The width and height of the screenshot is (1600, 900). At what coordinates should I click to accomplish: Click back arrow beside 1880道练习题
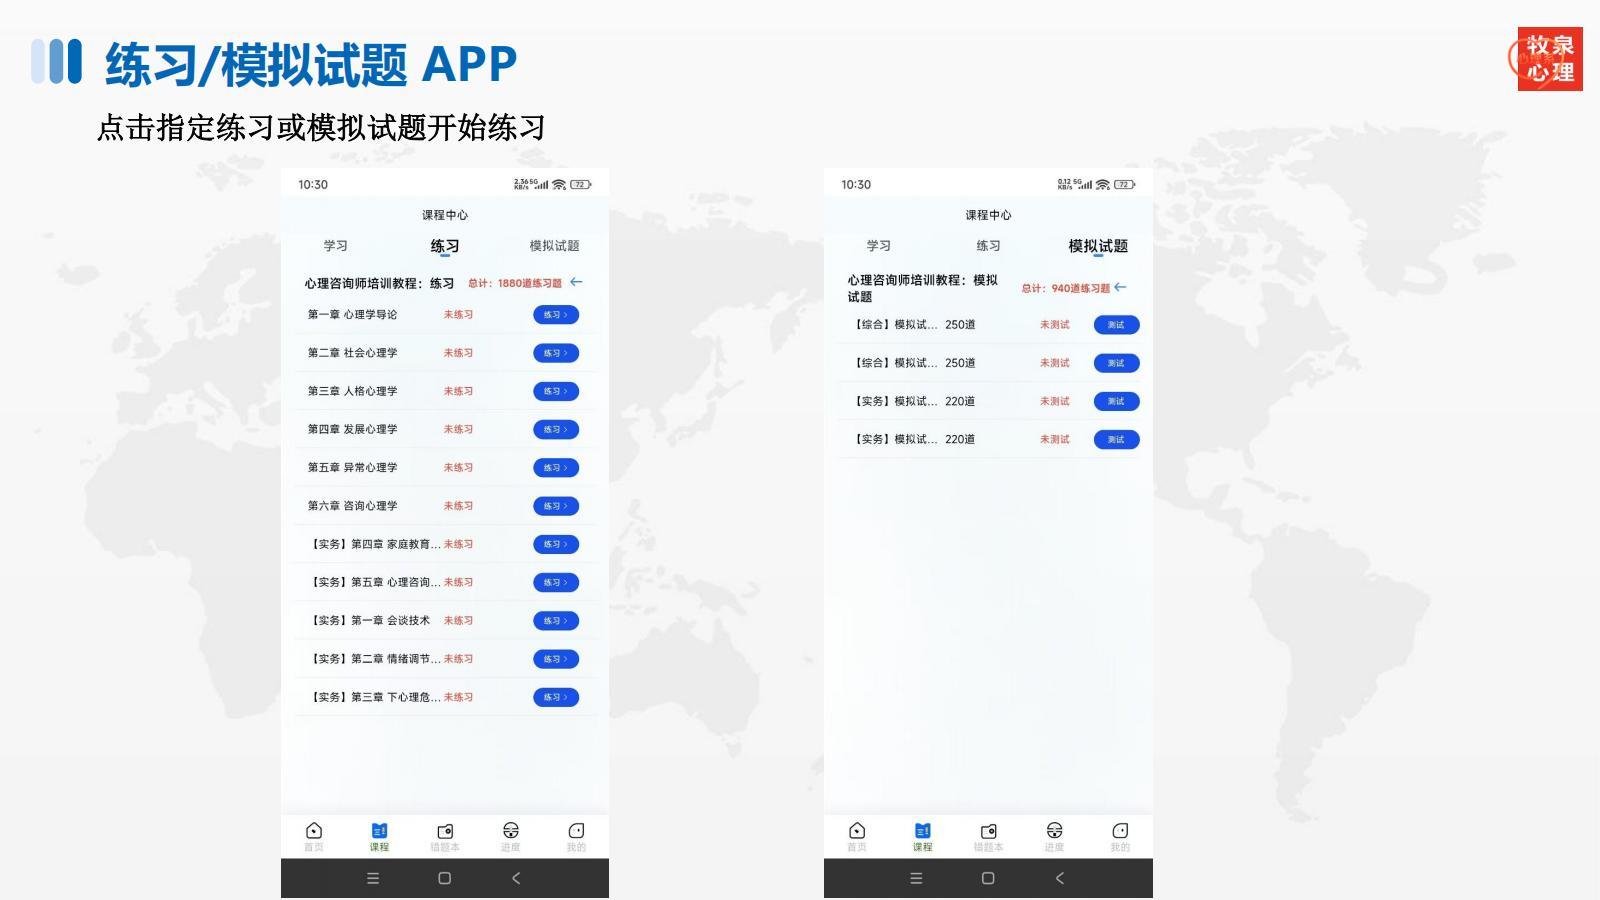[x=576, y=282]
